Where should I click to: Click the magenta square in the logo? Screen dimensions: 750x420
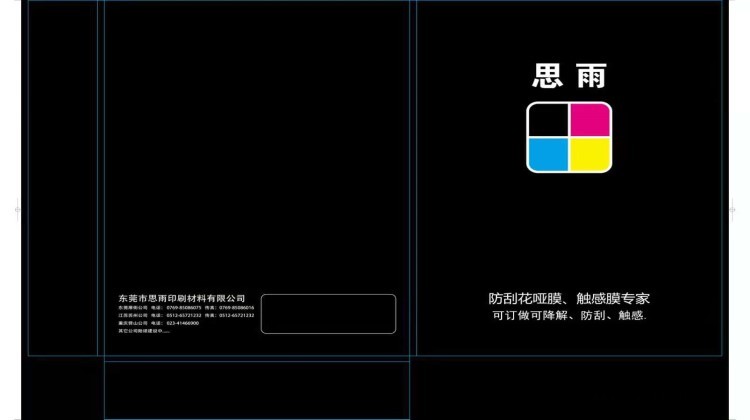pyautogui.click(x=590, y=120)
